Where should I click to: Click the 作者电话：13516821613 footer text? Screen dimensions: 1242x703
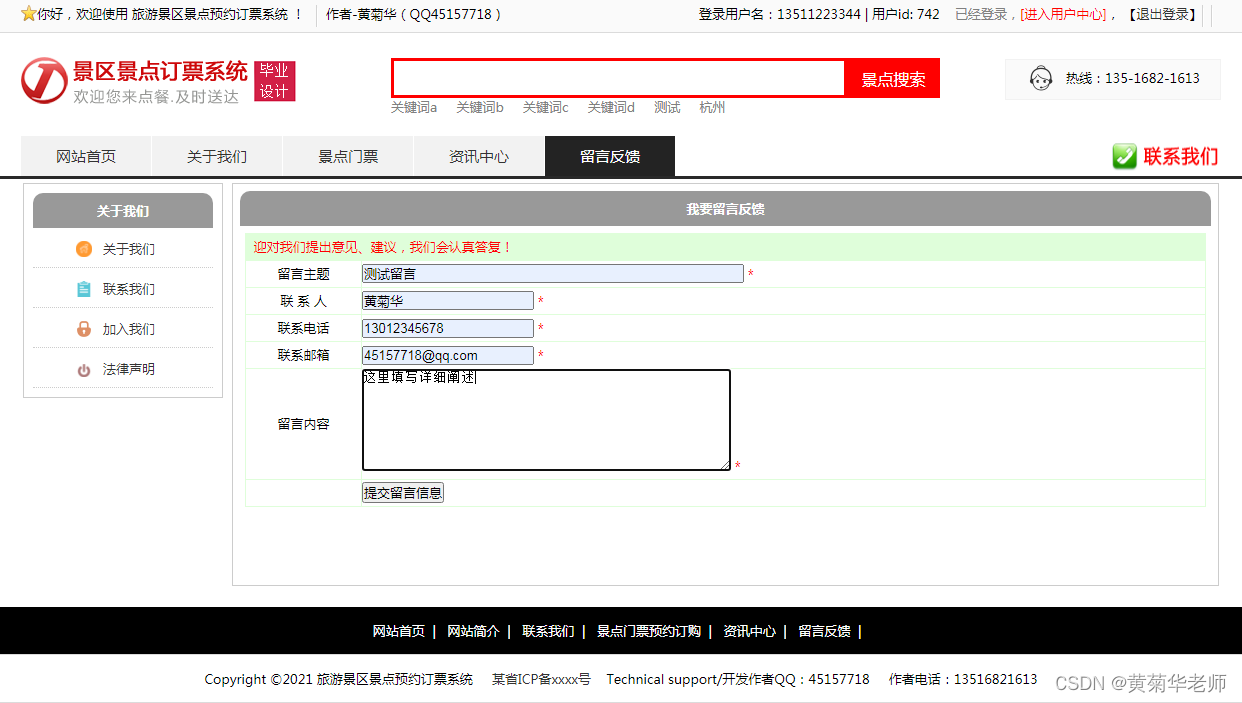tap(963, 679)
